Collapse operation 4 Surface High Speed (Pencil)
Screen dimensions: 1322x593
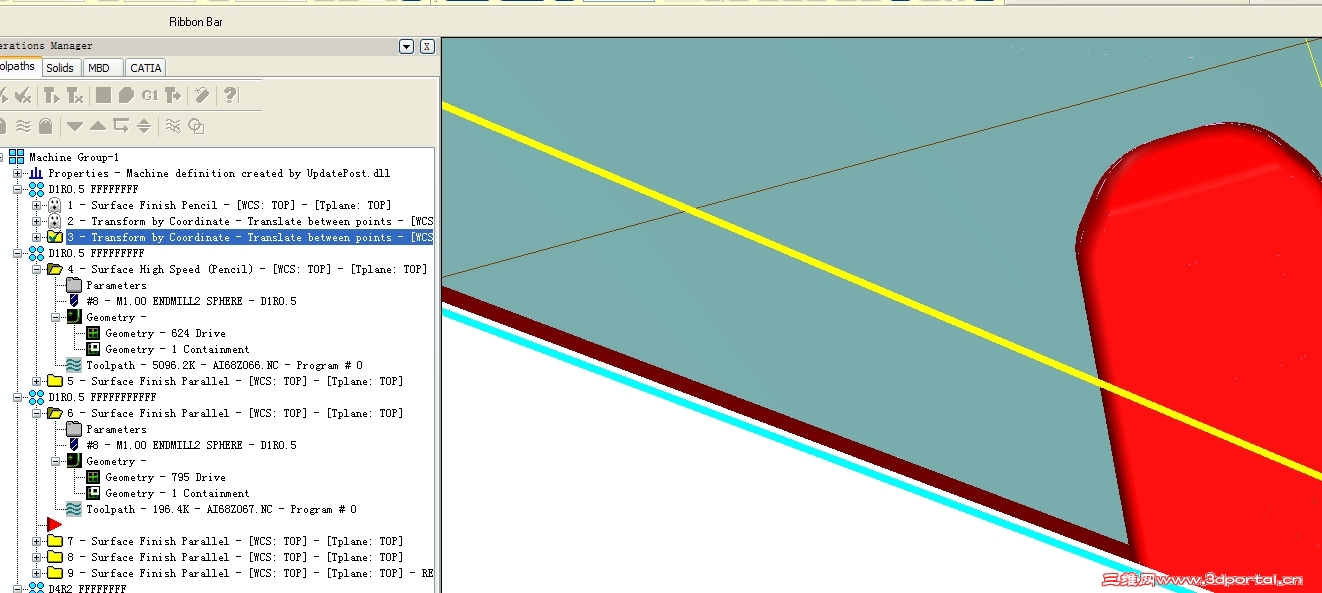click(x=36, y=269)
